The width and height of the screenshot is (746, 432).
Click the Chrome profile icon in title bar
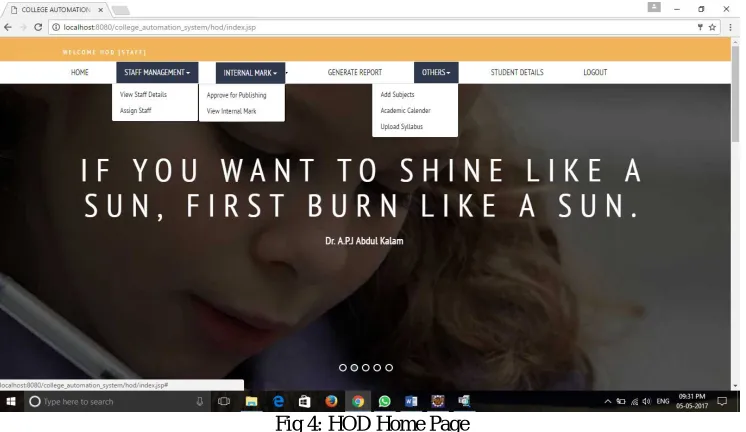coord(654,7)
